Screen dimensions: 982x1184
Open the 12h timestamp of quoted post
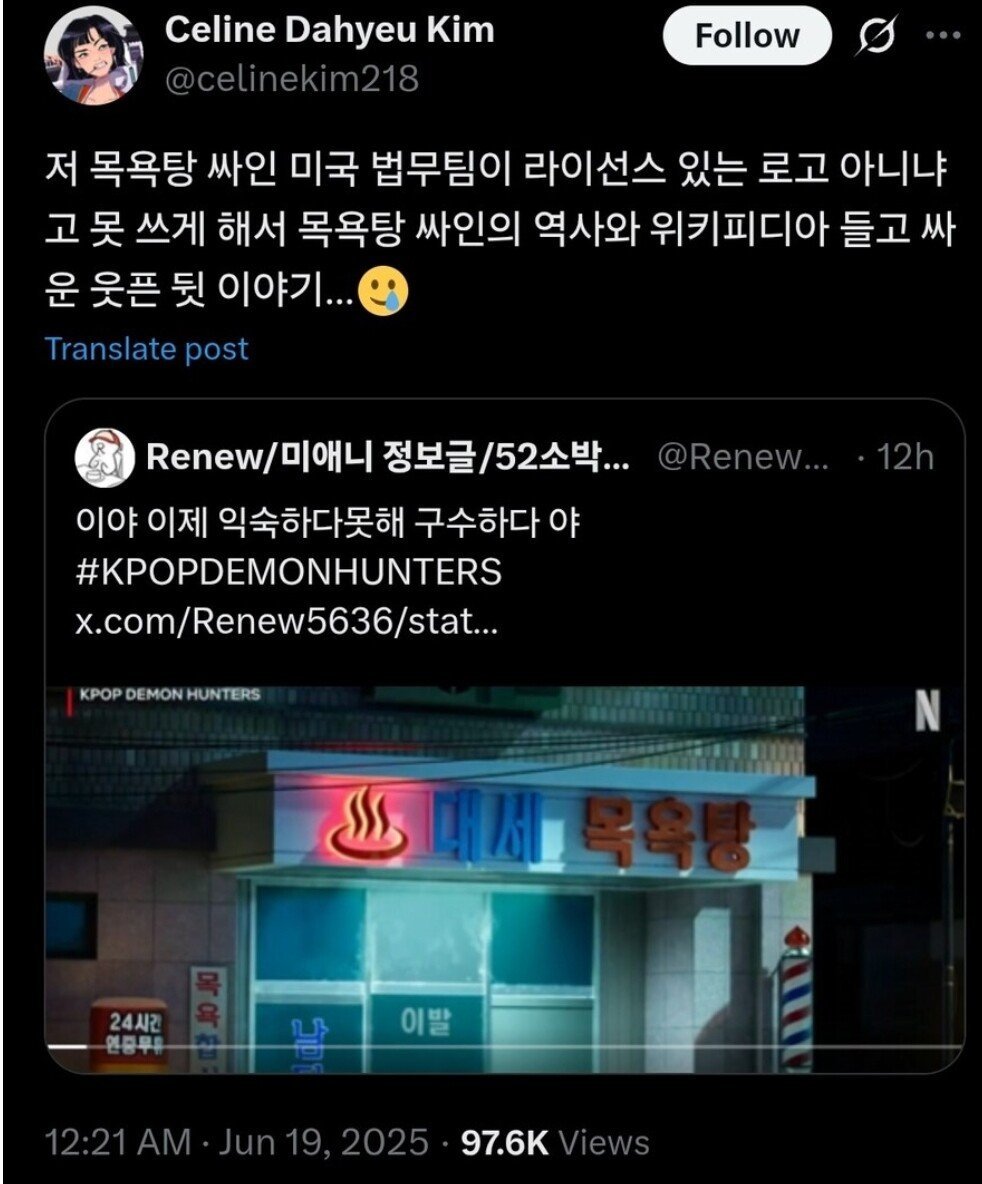[x=905, y=457]
